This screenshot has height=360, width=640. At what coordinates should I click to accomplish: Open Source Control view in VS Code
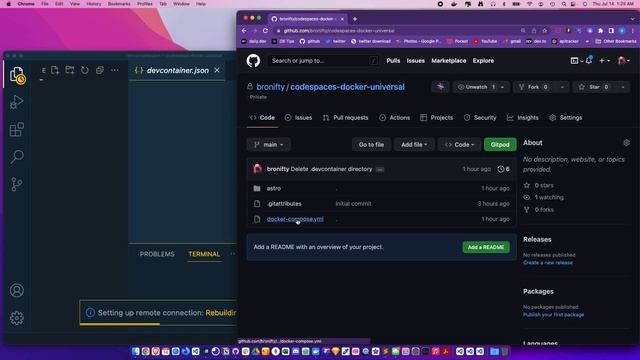pos(17,184)
